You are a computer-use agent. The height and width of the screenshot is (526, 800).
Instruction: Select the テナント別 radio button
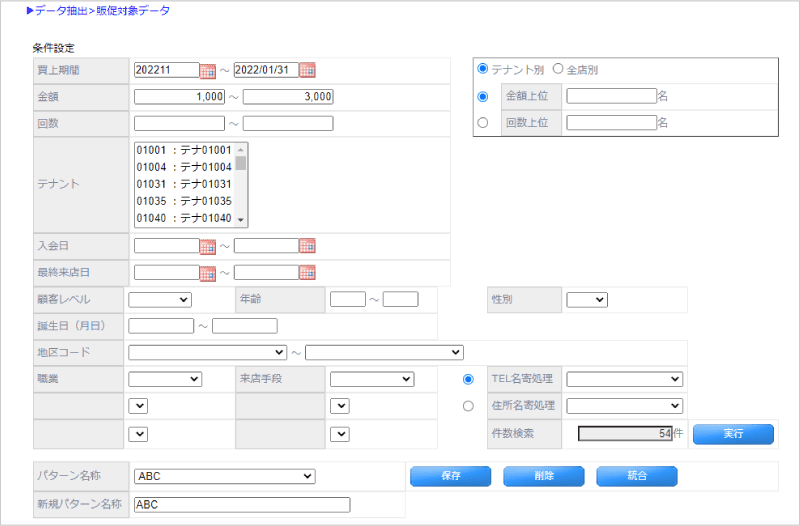tap(484, 70)
